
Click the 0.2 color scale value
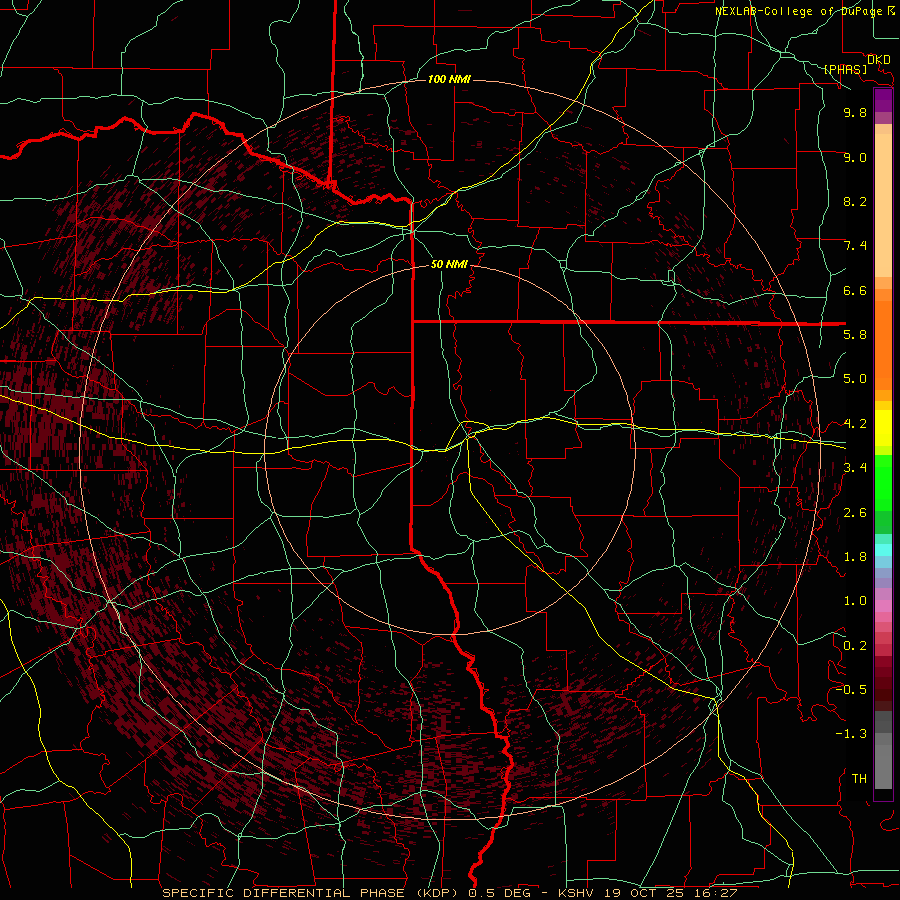click(x=855, y=645)
